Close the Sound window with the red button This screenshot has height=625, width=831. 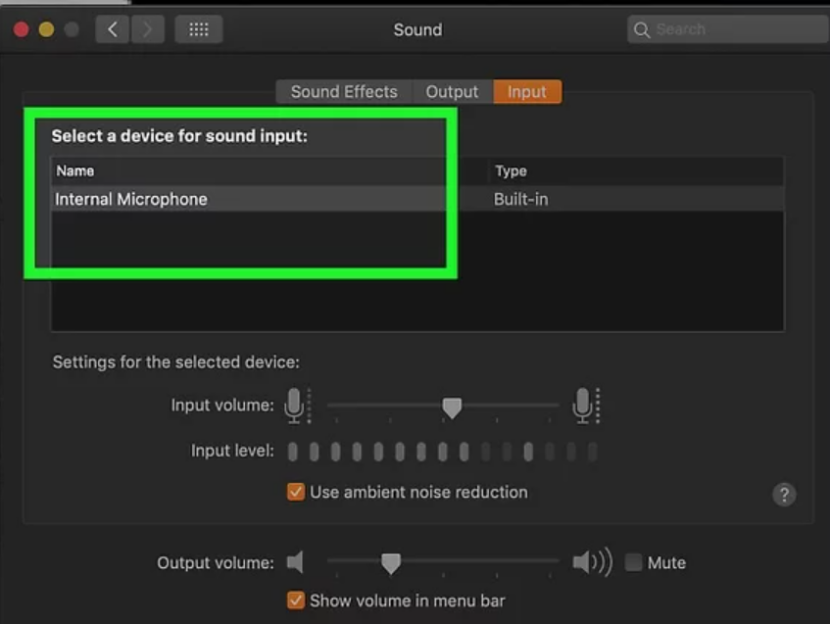(21, 29)
